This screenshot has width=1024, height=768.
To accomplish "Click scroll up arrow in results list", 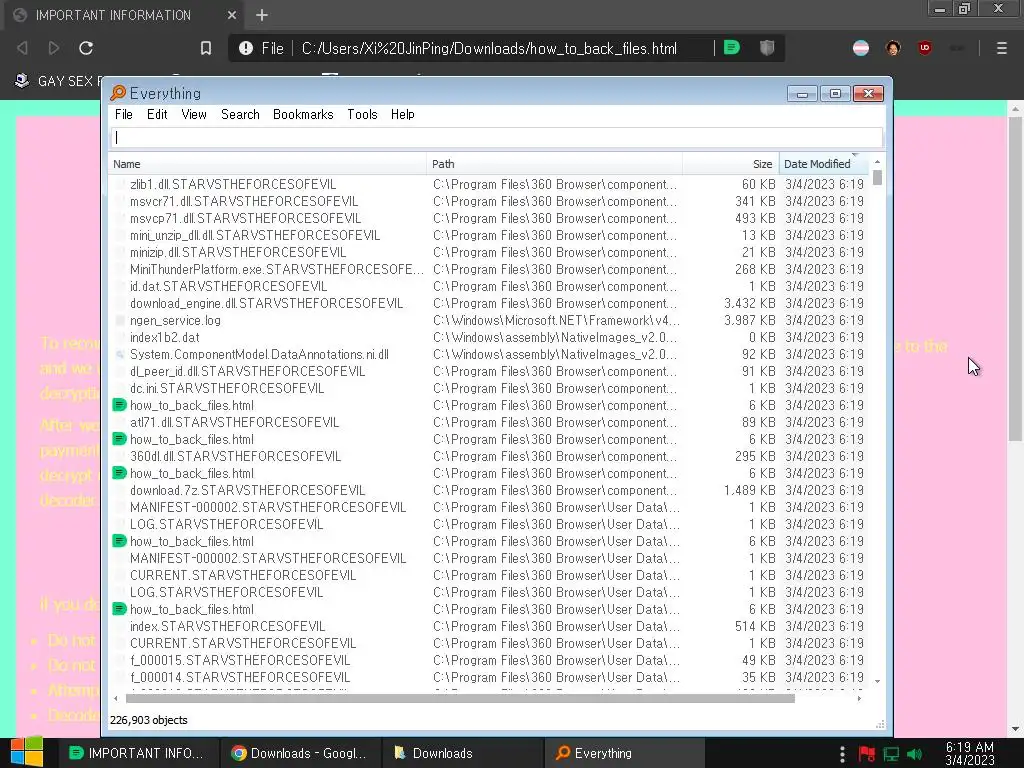I will coord(877,162).
